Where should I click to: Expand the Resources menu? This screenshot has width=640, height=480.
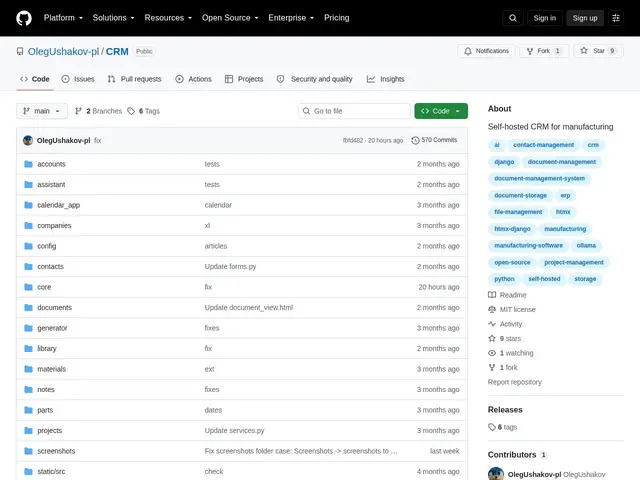point(168,18)
